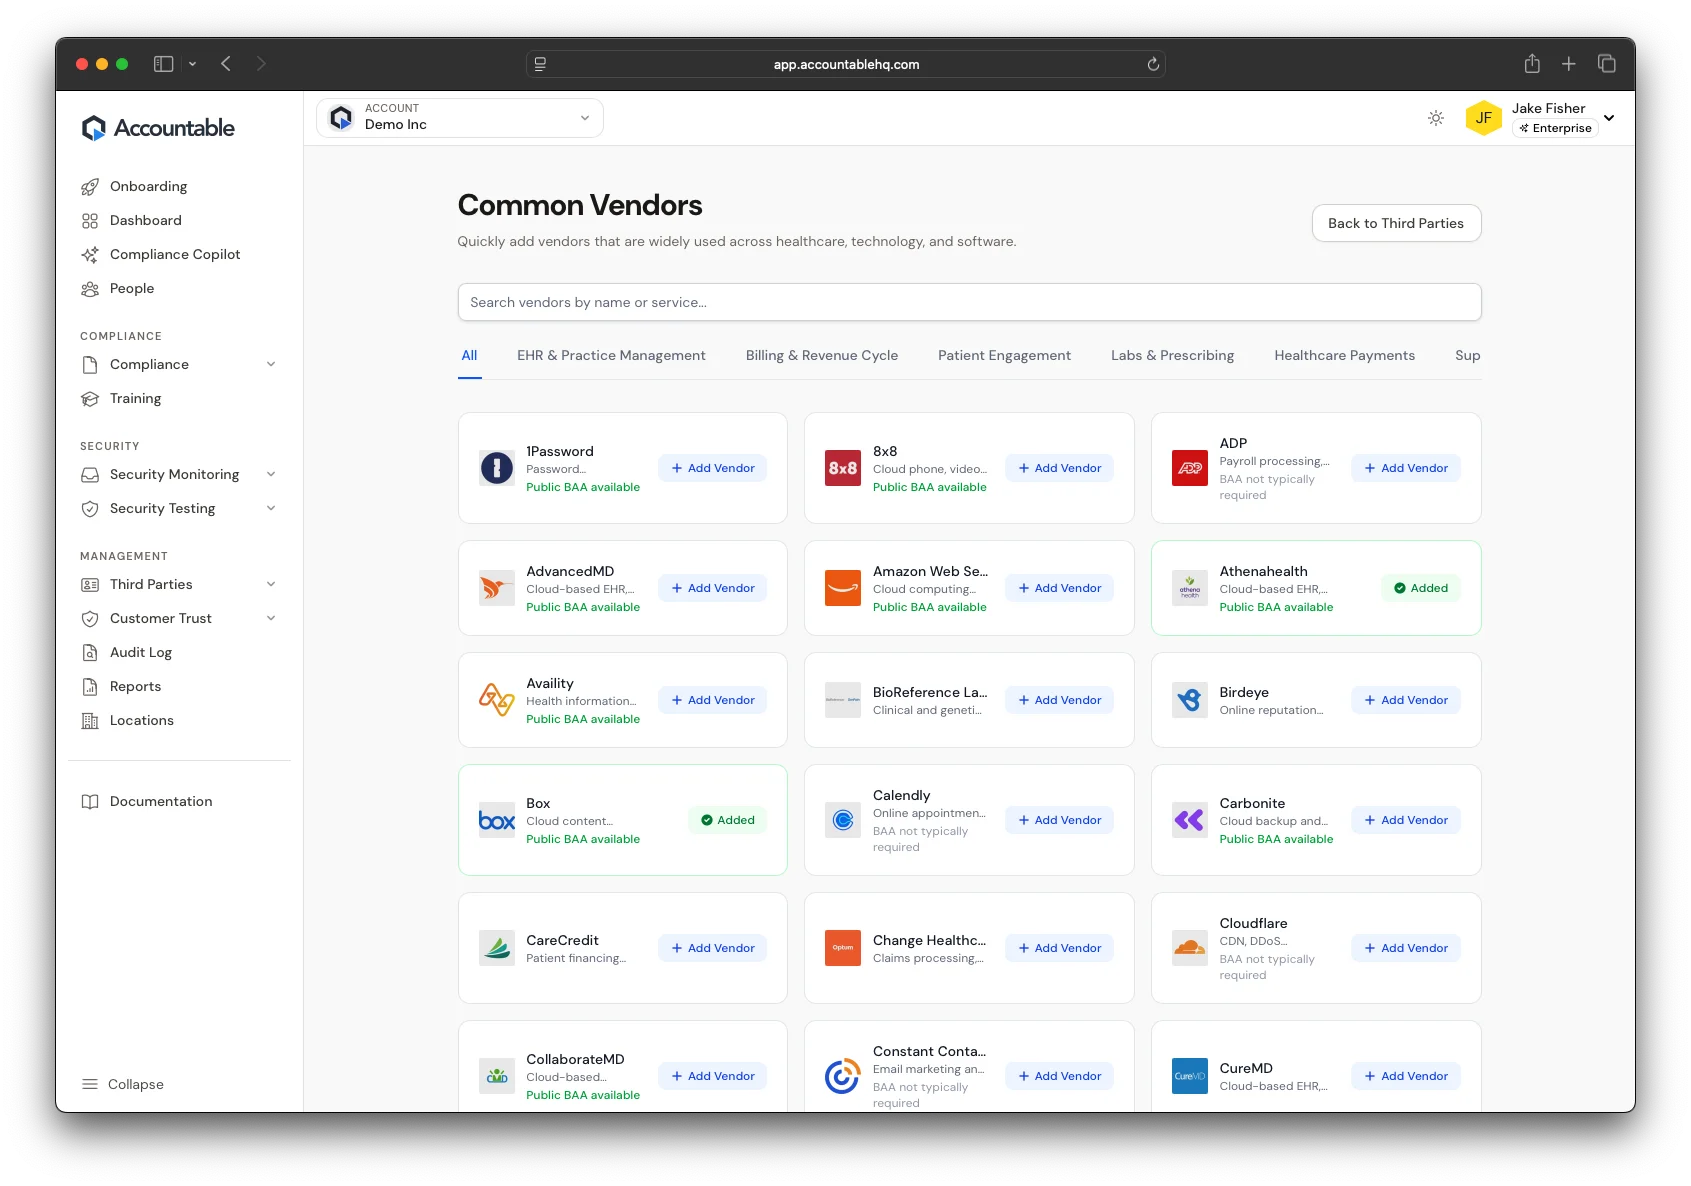This screenshot has height=1186, width=1691.
Task: Collapse the sidebar with Collapse button
Action: pos(123,1085)
